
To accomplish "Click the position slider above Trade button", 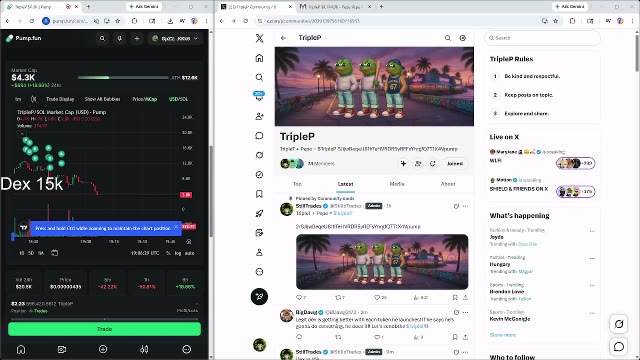I will 104,319.
